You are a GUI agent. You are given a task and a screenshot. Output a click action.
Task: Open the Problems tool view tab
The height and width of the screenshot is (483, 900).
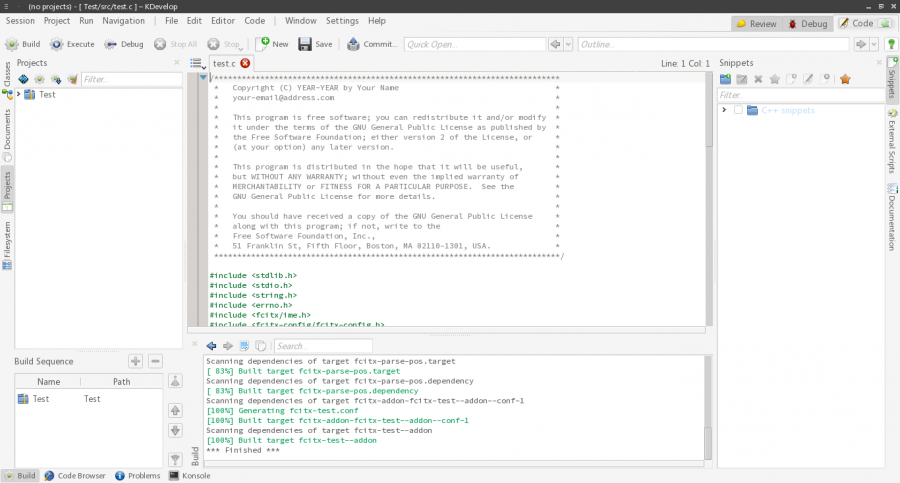pyautogui.click(x=137, y=476)
